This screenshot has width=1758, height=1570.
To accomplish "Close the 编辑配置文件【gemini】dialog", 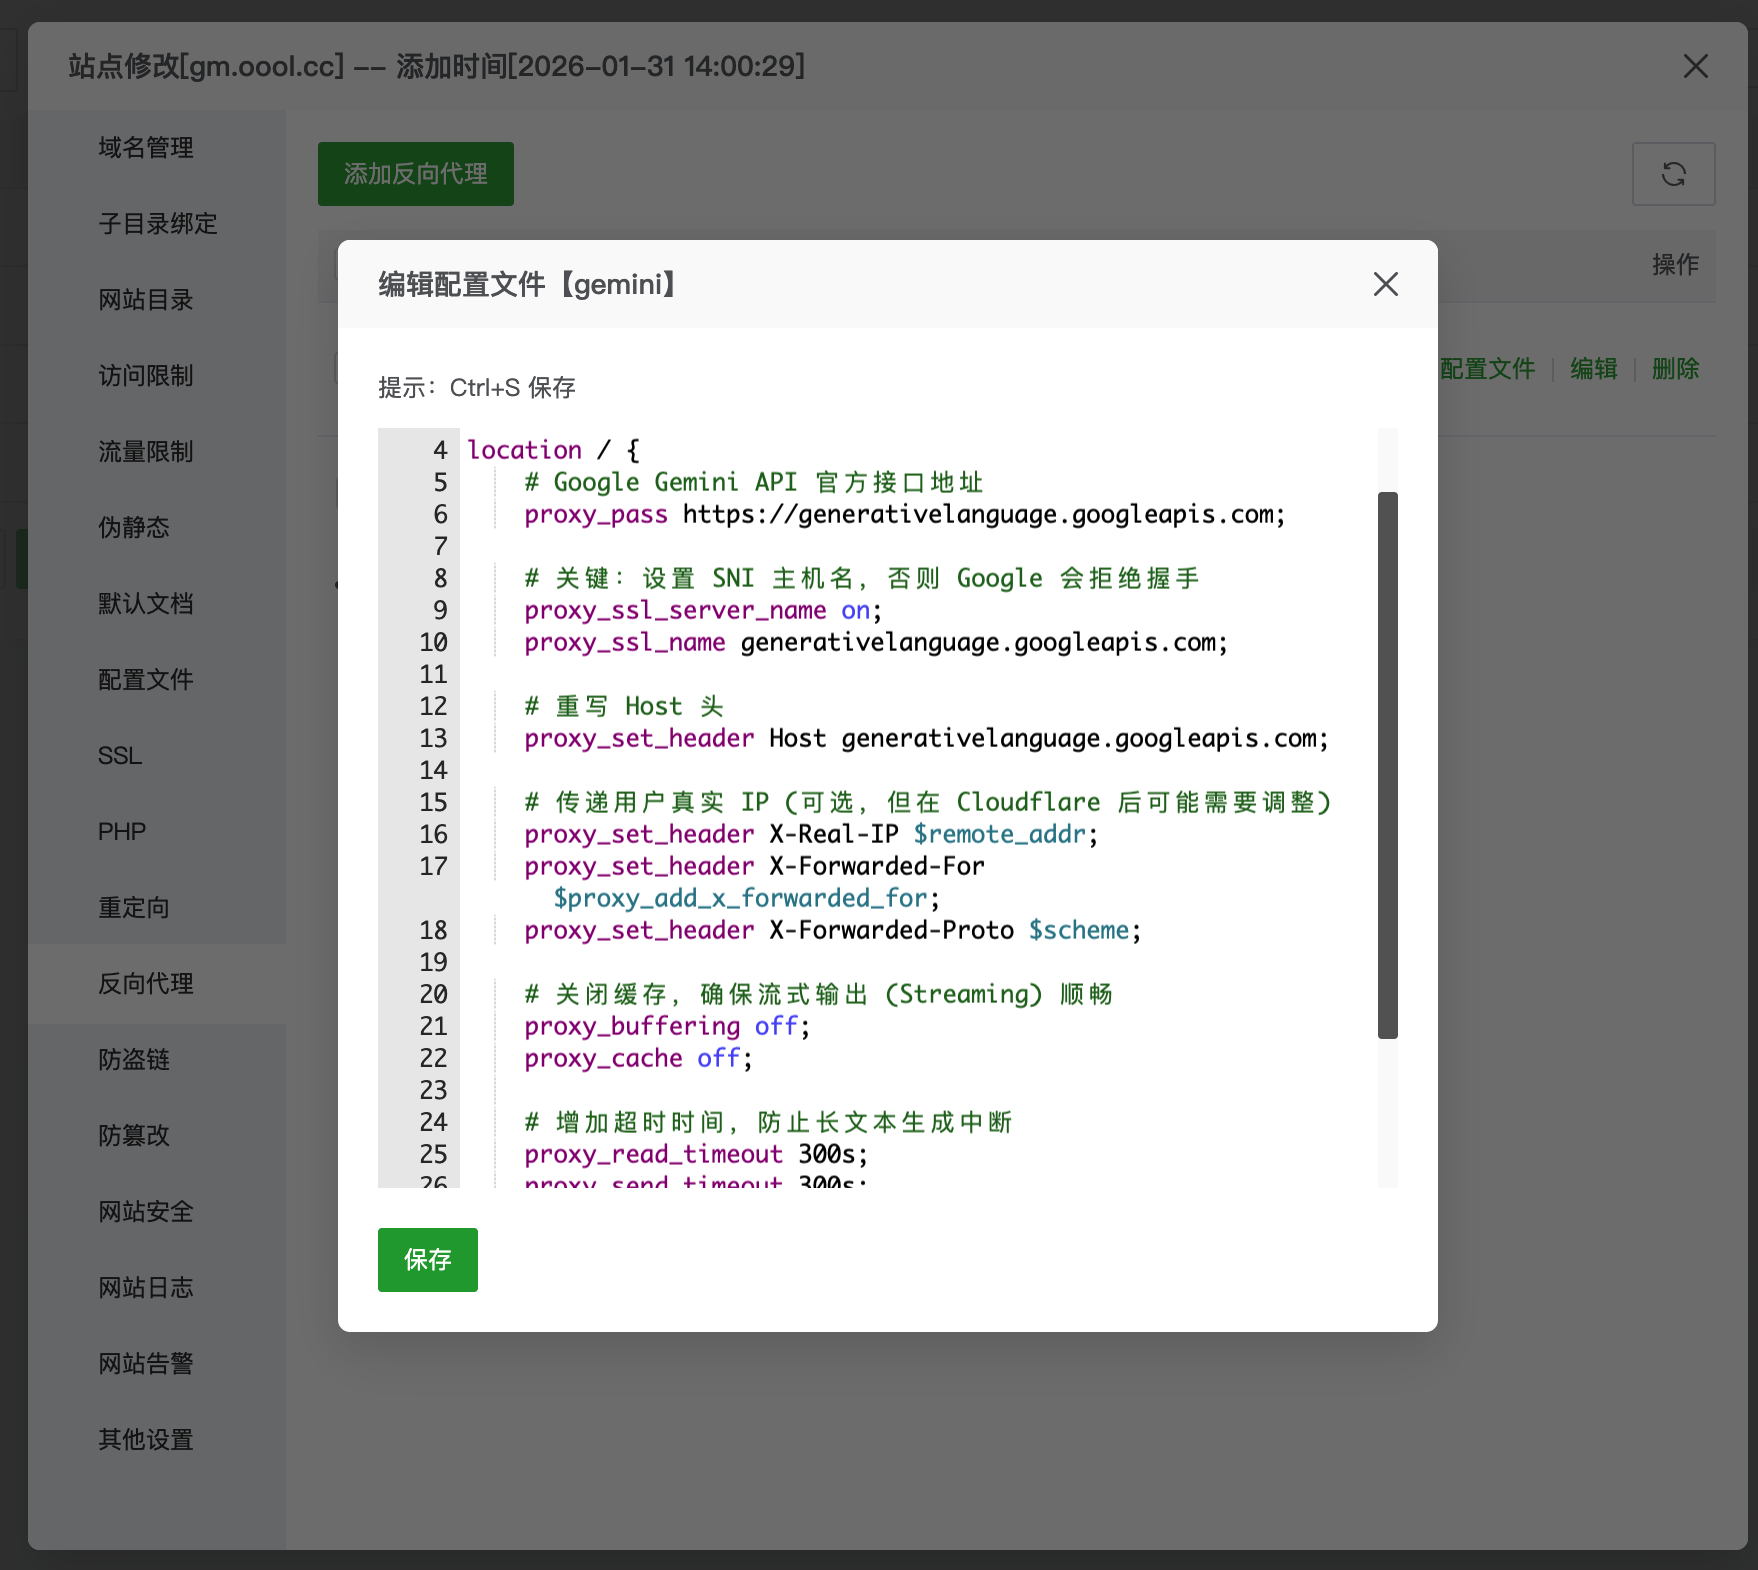I will 1385,284.
